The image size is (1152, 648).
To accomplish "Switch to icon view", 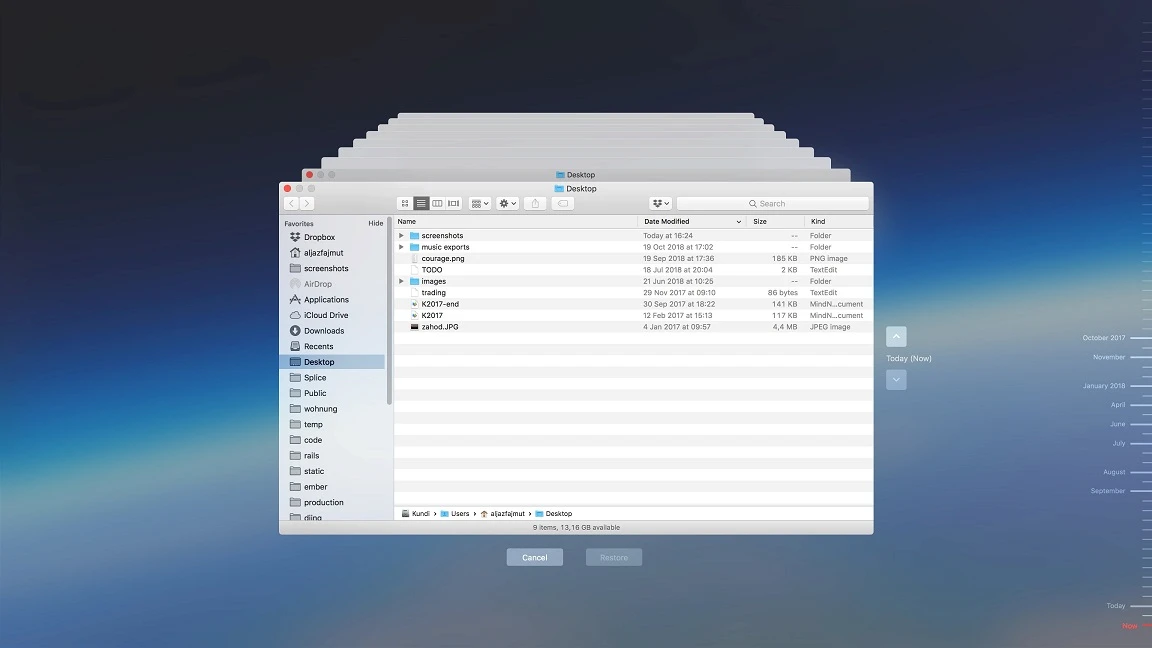I will point(405,203).
